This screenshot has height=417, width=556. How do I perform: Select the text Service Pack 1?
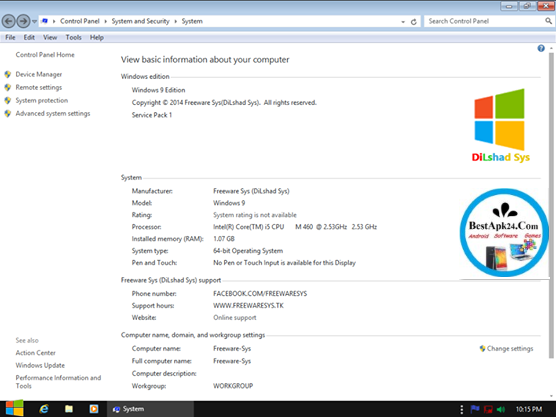(x=152, y=115)
